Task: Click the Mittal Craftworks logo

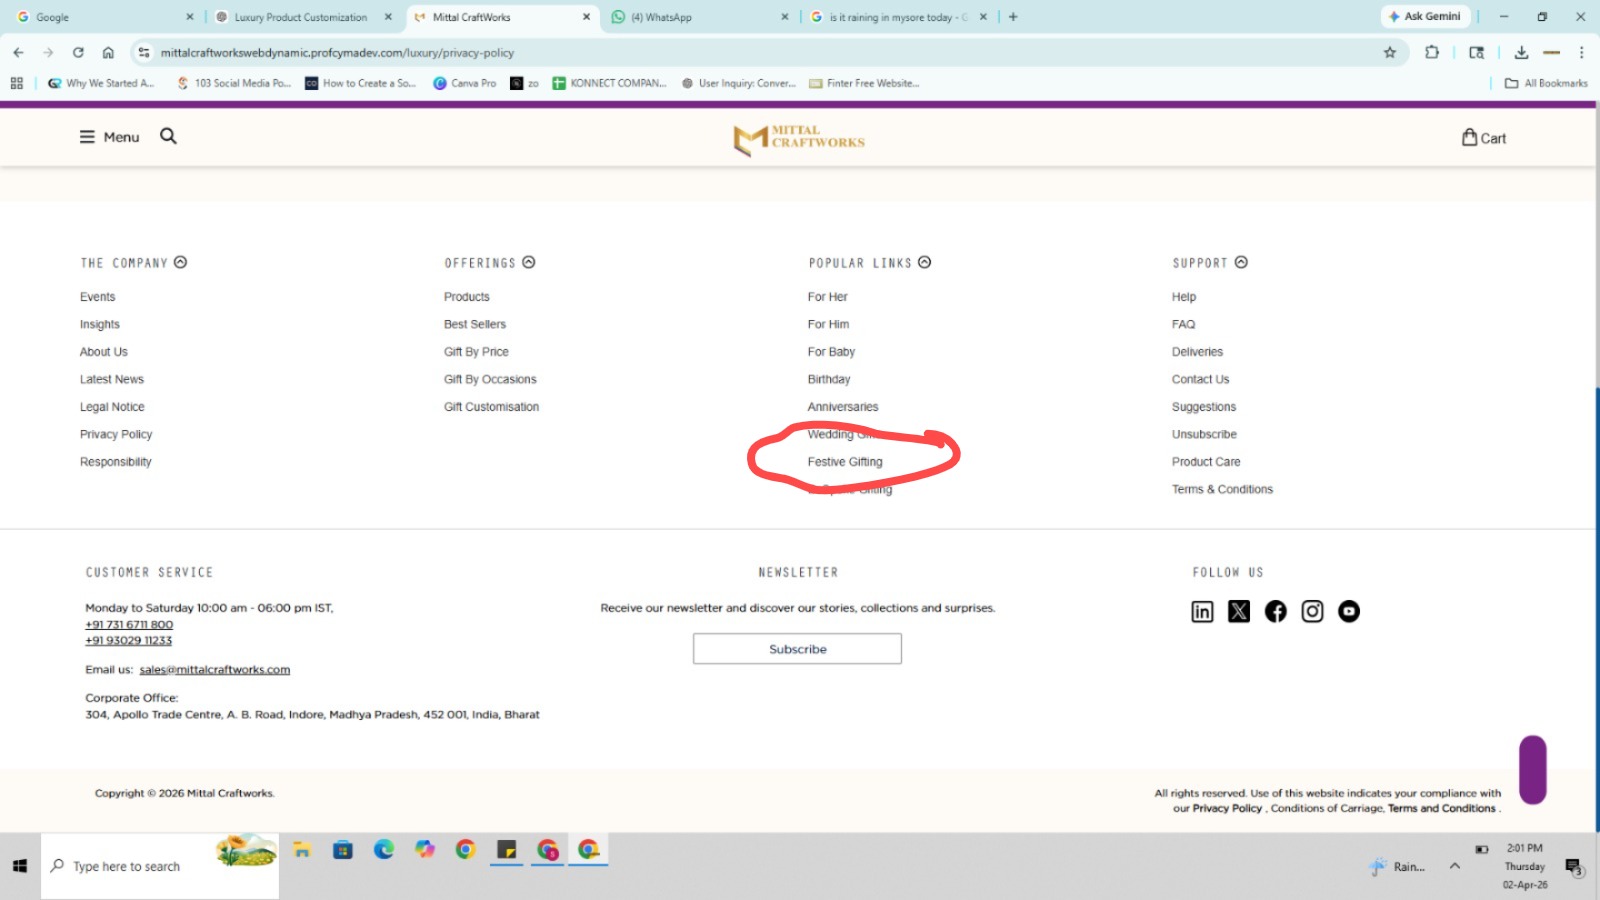Action: 799,139
